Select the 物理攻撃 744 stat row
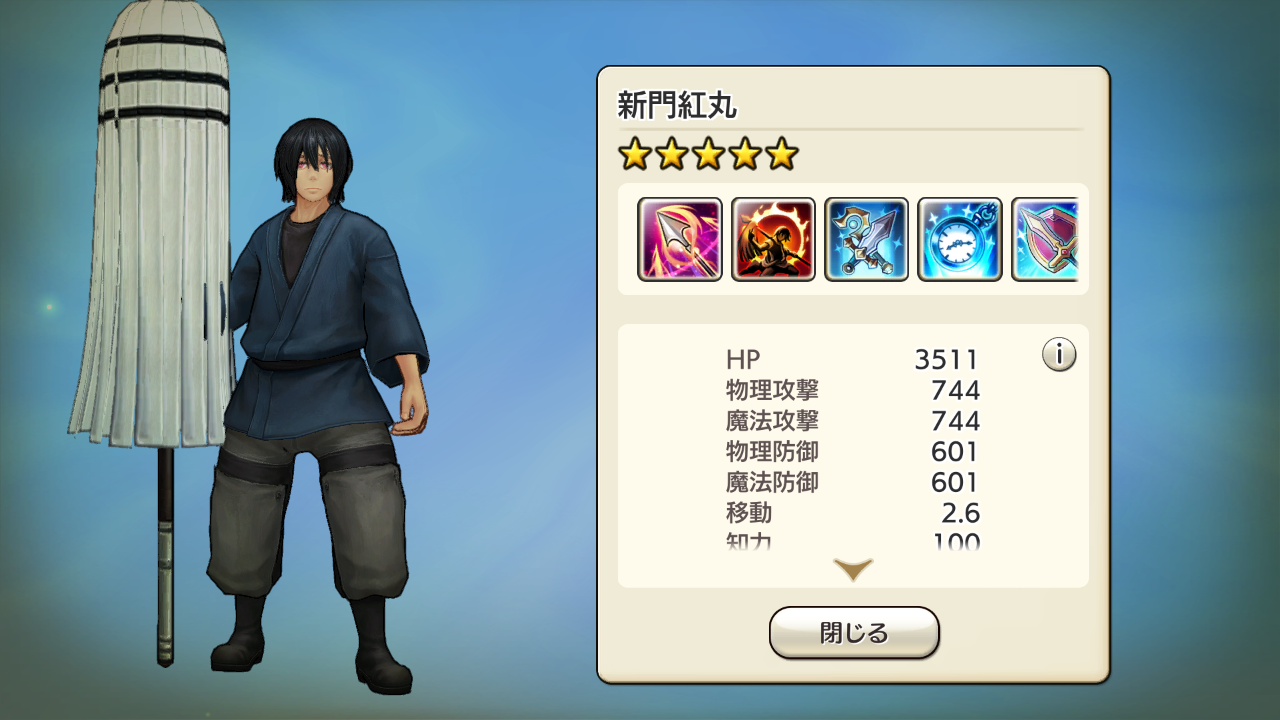The image size is (1280, 720). coord(853,390)
